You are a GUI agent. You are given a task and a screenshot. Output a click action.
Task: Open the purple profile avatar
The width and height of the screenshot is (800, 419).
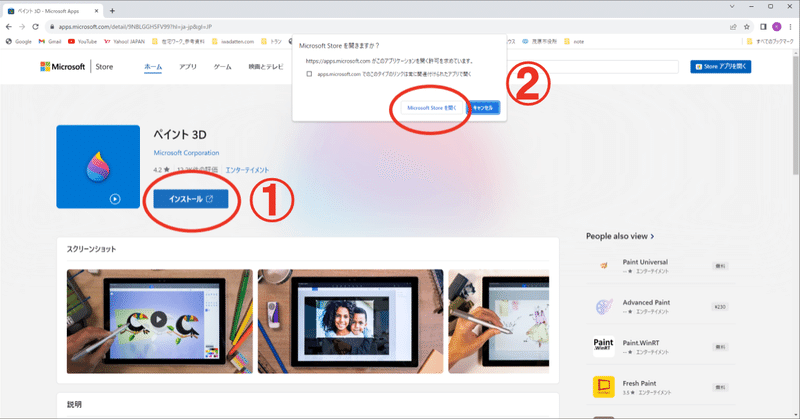(x=777, y=27)
